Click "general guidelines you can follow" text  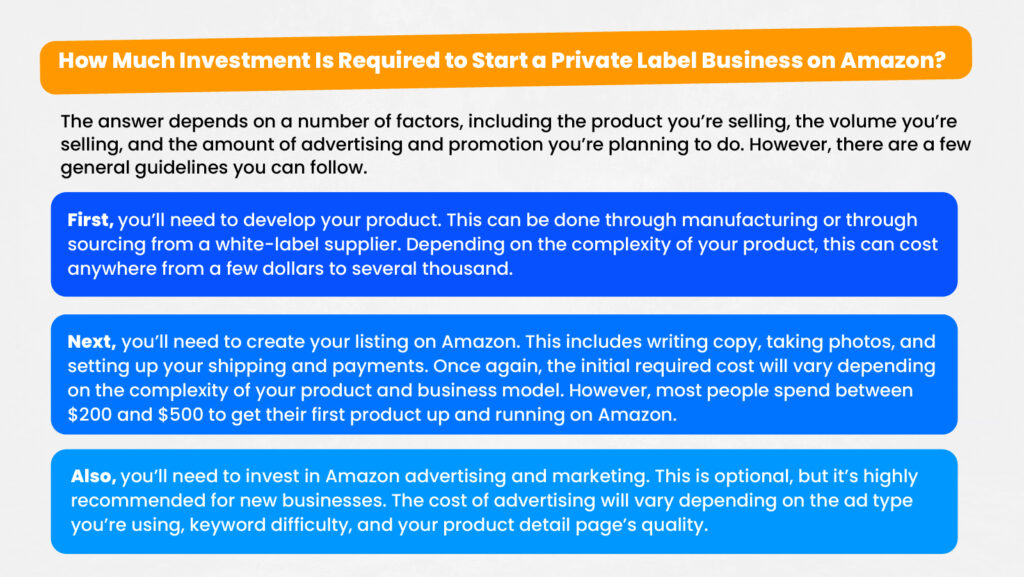coord(213,168)
